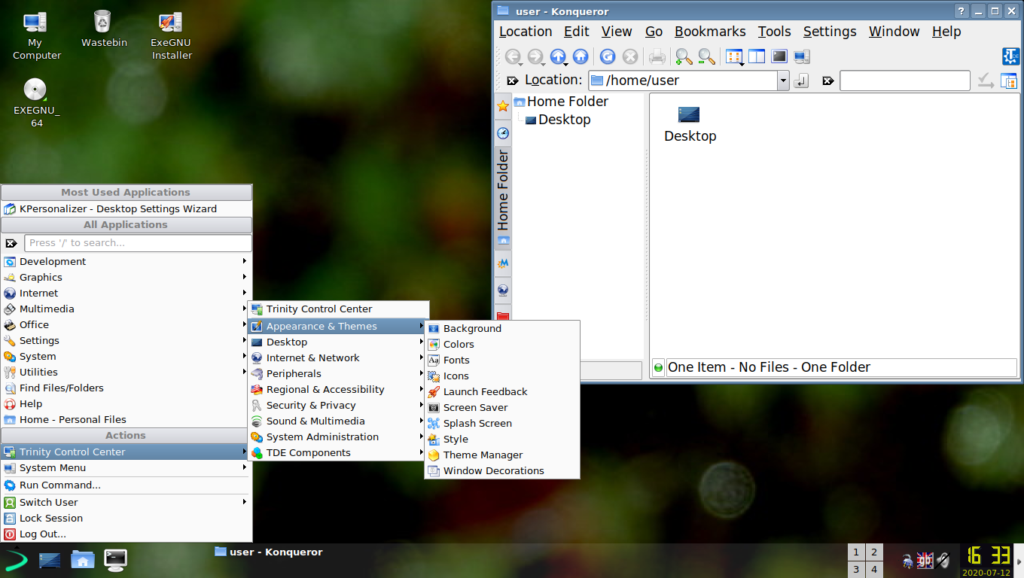Click the application menu search field
Viewport: 1024px width, 578px height.
point(138,243)
